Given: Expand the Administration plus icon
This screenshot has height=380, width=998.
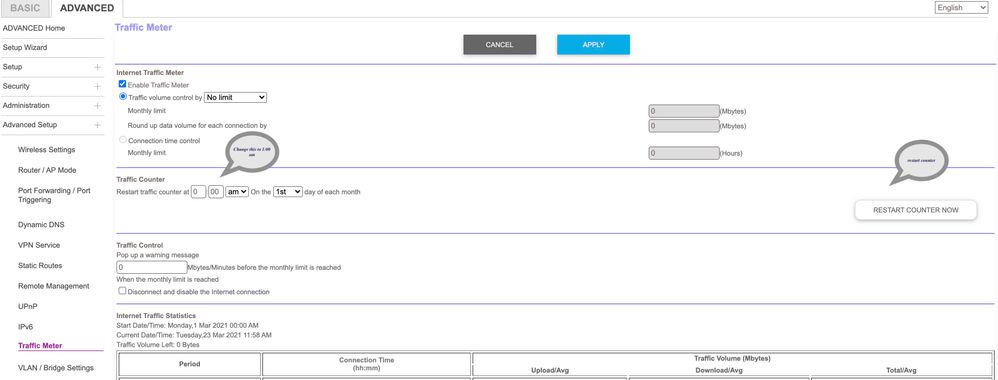Looking at the screenshot, I should click(97, 106).
